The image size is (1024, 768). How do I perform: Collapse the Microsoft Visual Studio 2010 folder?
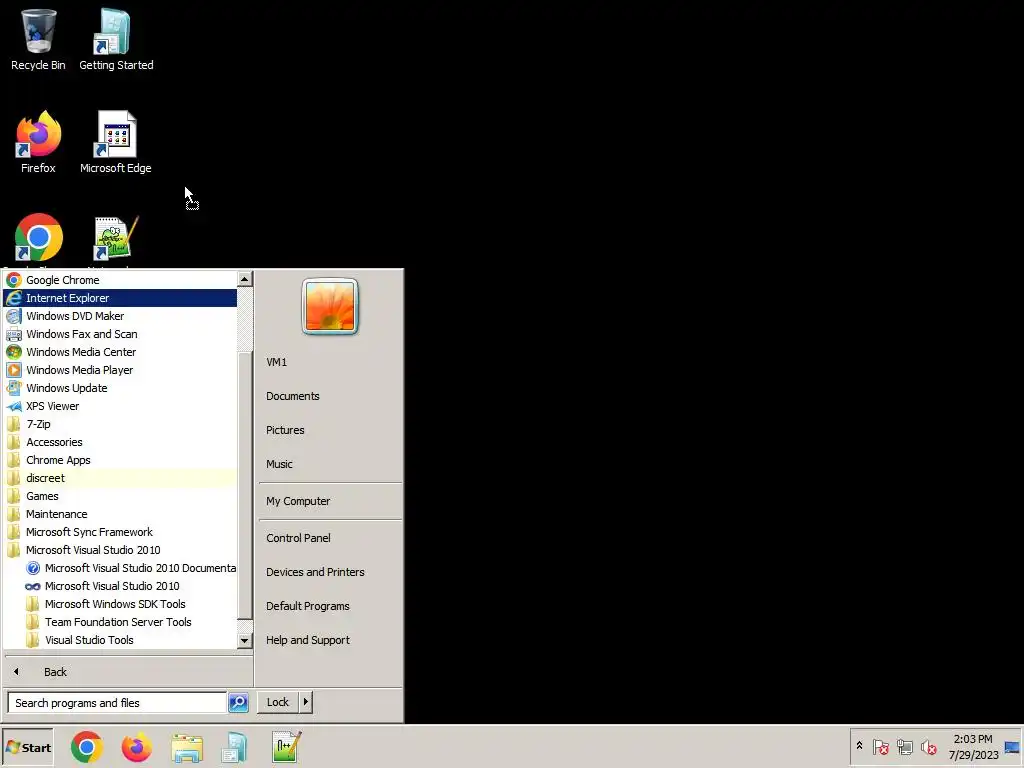click(x=120, y=550)
